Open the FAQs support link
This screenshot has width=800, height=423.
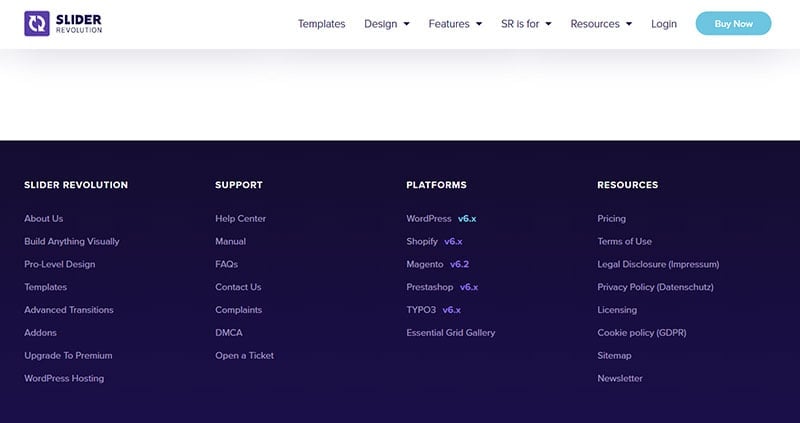pyautogui.click(x=226, y=265)
